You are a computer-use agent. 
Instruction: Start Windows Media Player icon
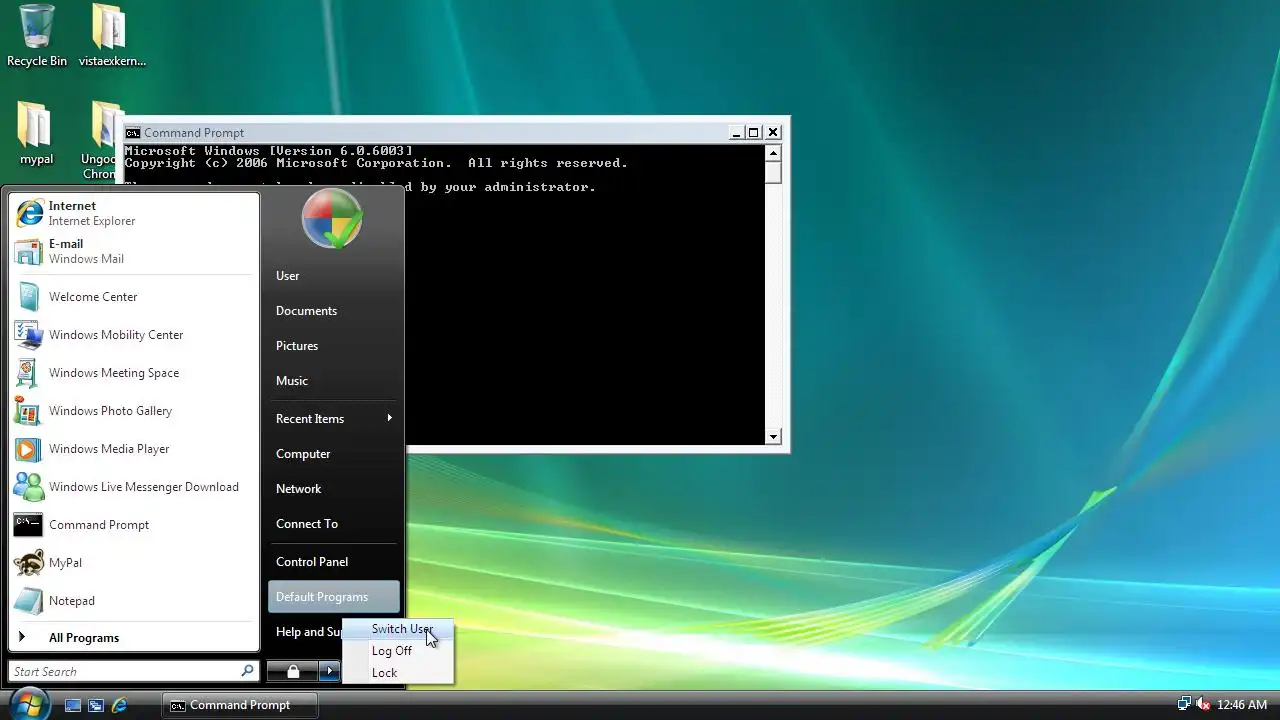tap(29, 449)
